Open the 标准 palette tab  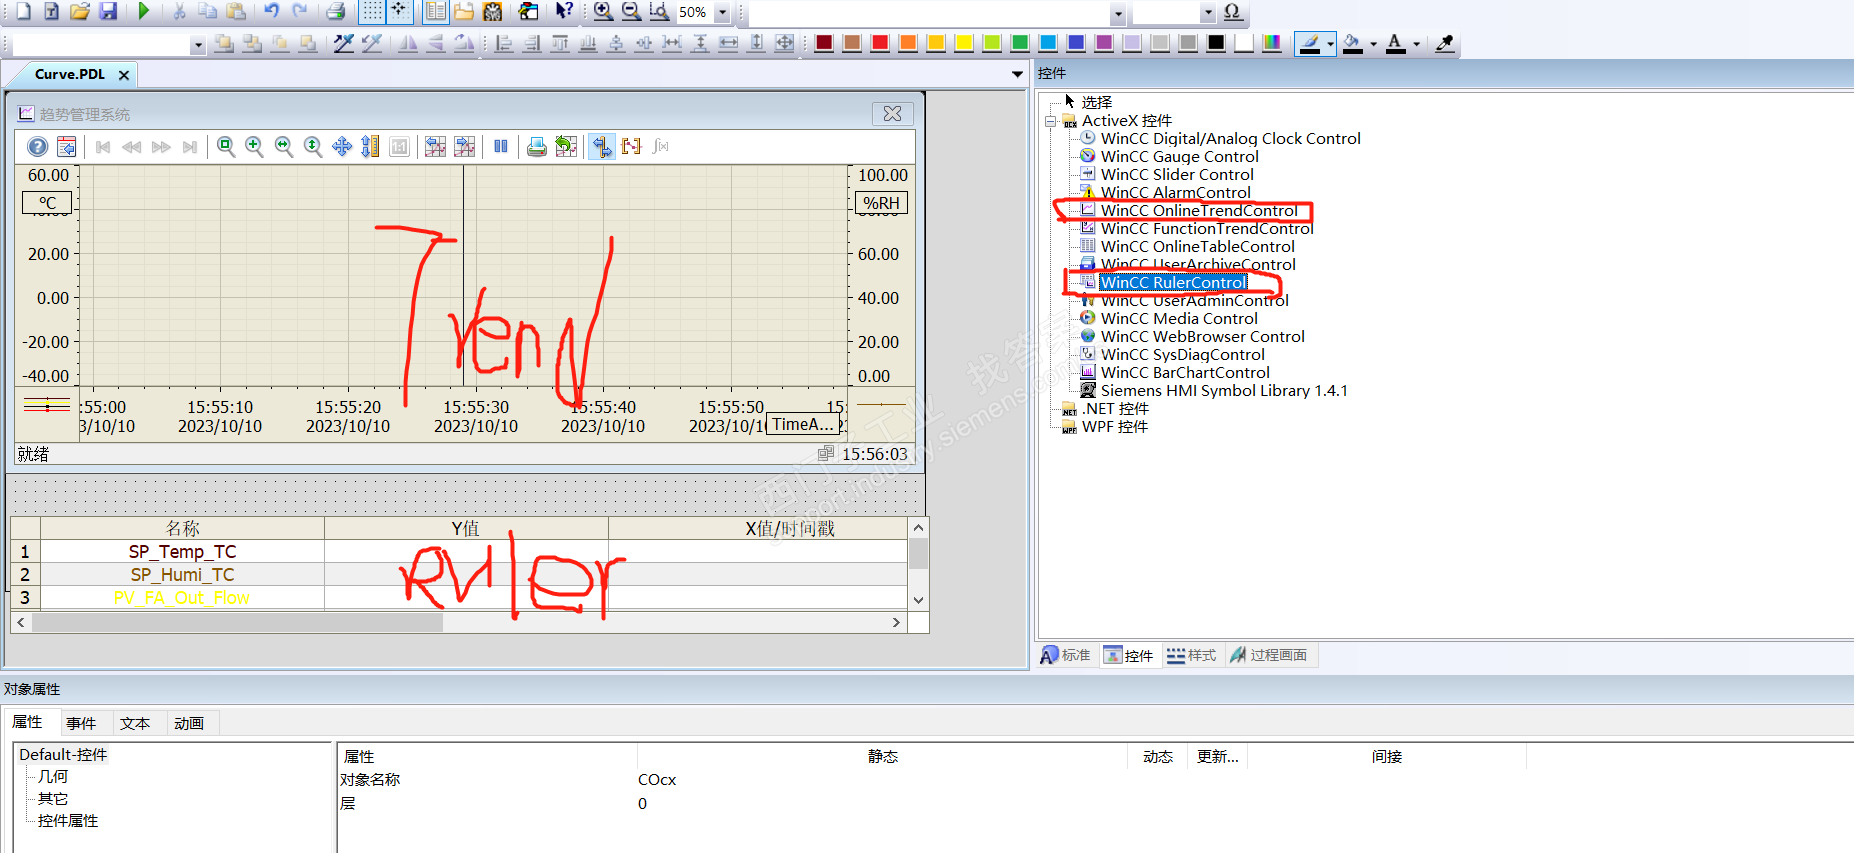point(1066,655)
